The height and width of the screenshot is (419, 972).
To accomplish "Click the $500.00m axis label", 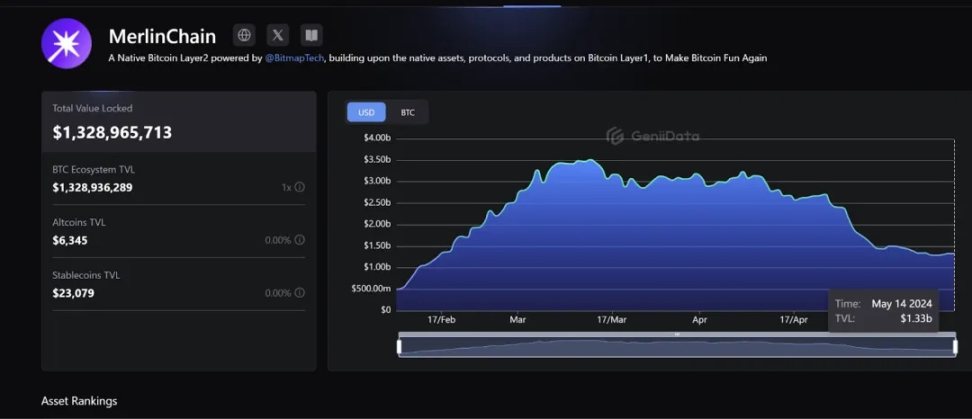I will (371, 288).
